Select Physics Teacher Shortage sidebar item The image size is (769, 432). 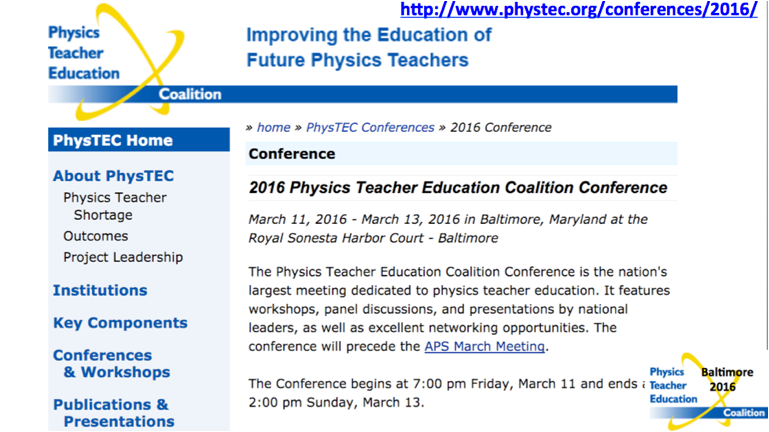tap(115, 206)
